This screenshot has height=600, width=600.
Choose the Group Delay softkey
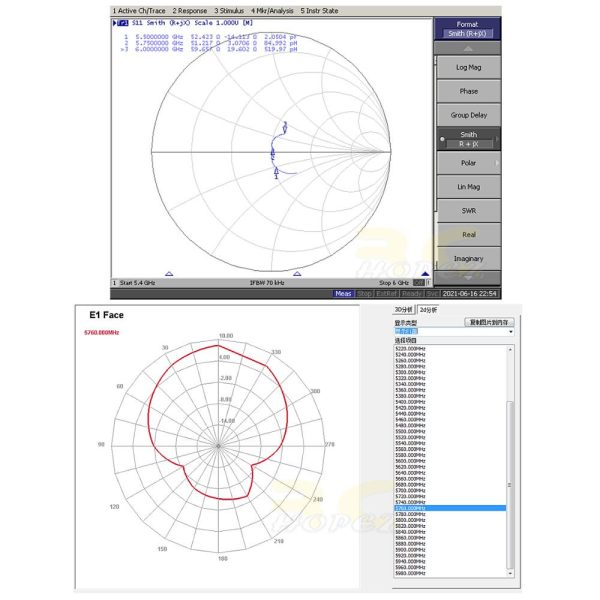tap(468, 115)
